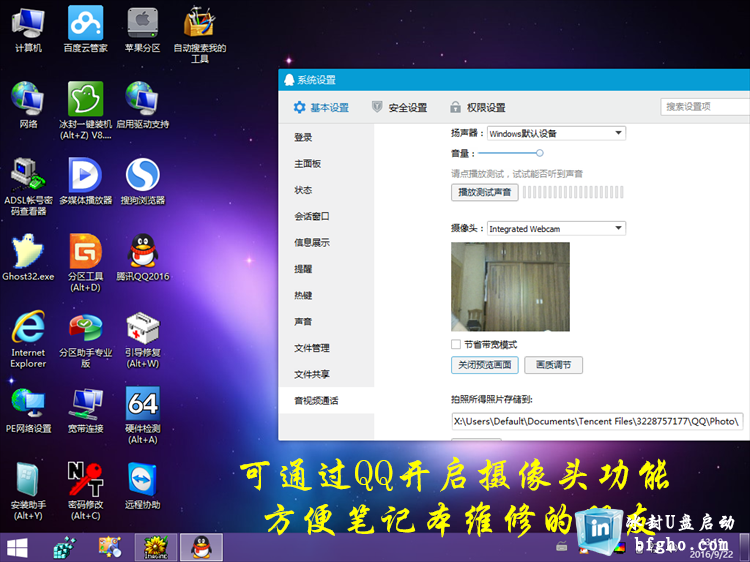Click the 播放测试声音 button

[485, 192]
